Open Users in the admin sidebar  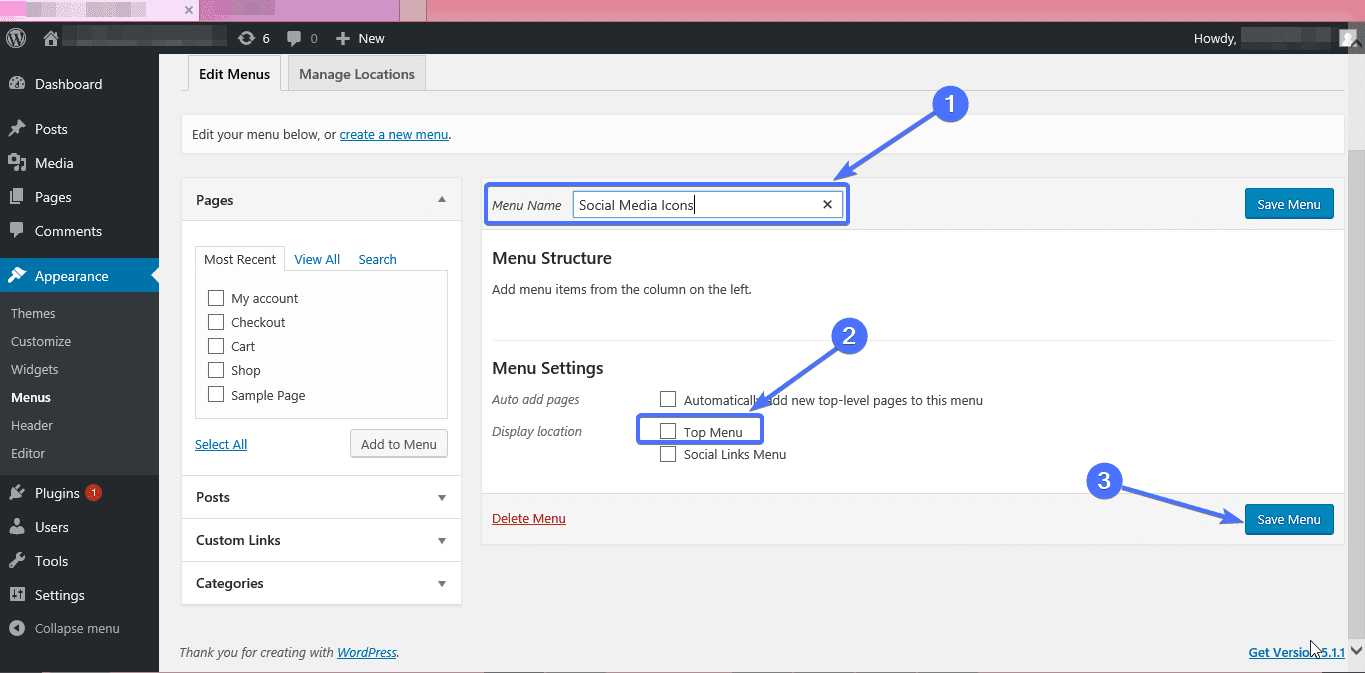[x=79, y=527]
